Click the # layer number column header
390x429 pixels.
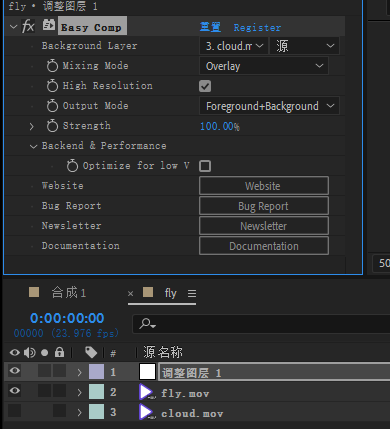pyautogui.click(x=113, y=353)
